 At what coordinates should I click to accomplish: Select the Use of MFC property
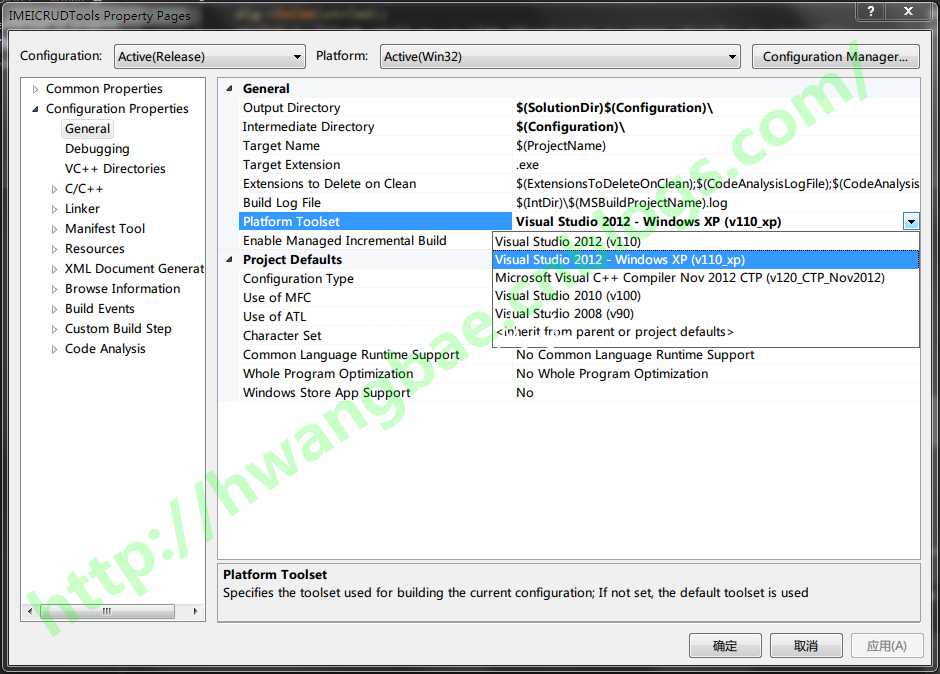point(366,297)
